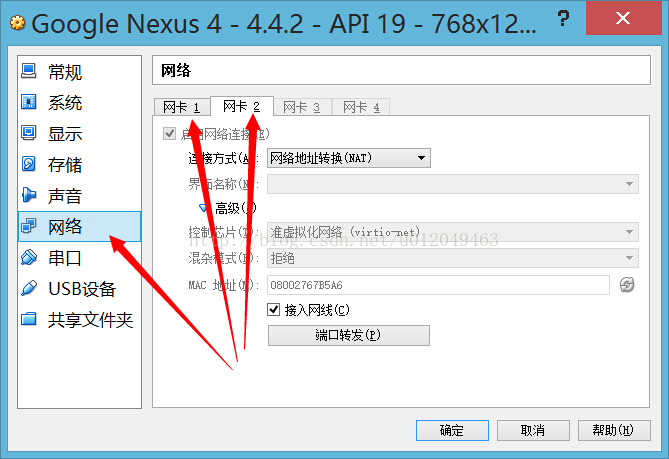This screenshot has width=669, height=459.
Task: Open the 串口 settings page
Action: [79, 258]
